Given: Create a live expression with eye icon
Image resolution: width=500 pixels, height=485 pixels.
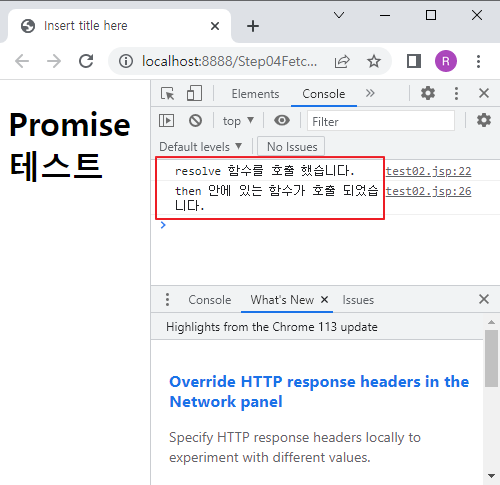Looking at the screenshot, I should tap(282, 120).
